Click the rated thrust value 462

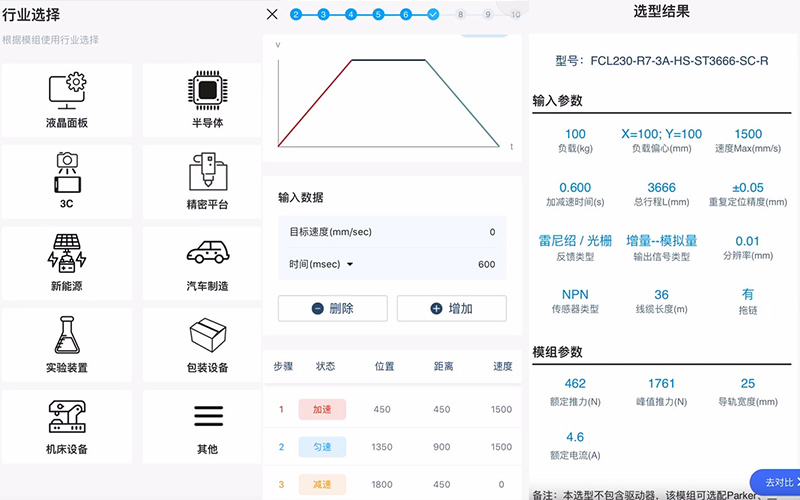(575, 384)
